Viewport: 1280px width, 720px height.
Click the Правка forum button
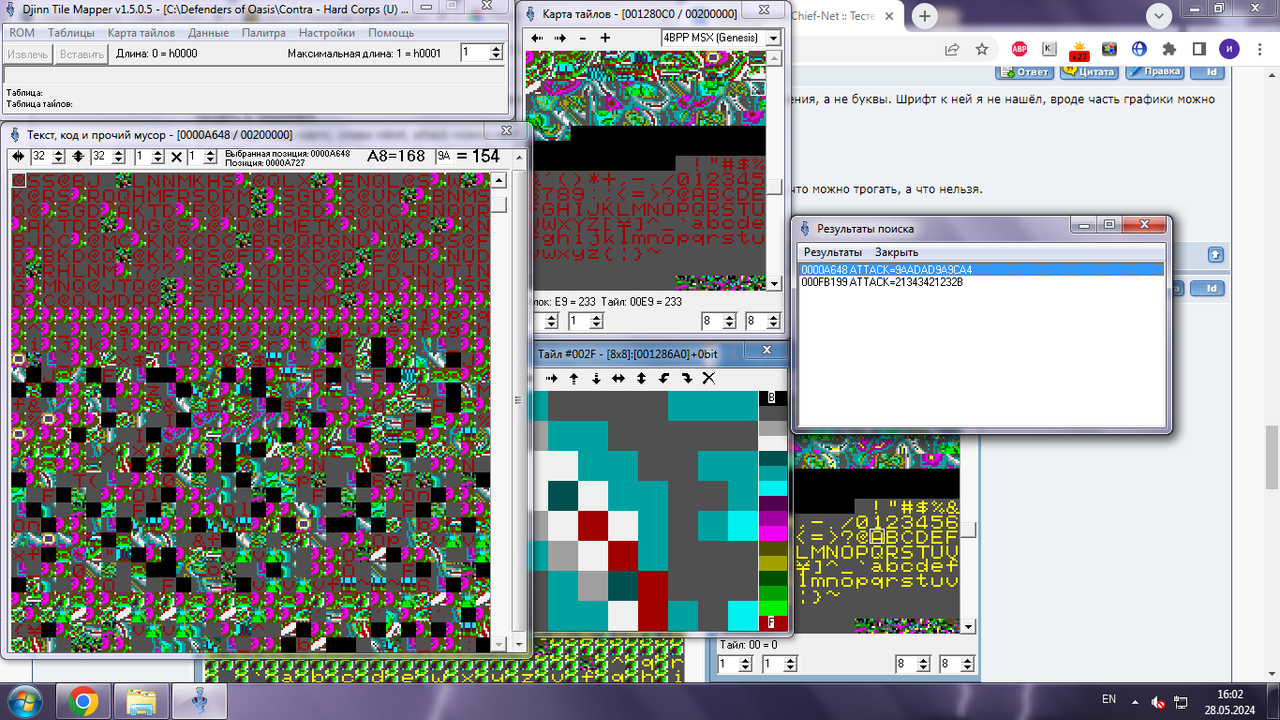(1154, 72)
